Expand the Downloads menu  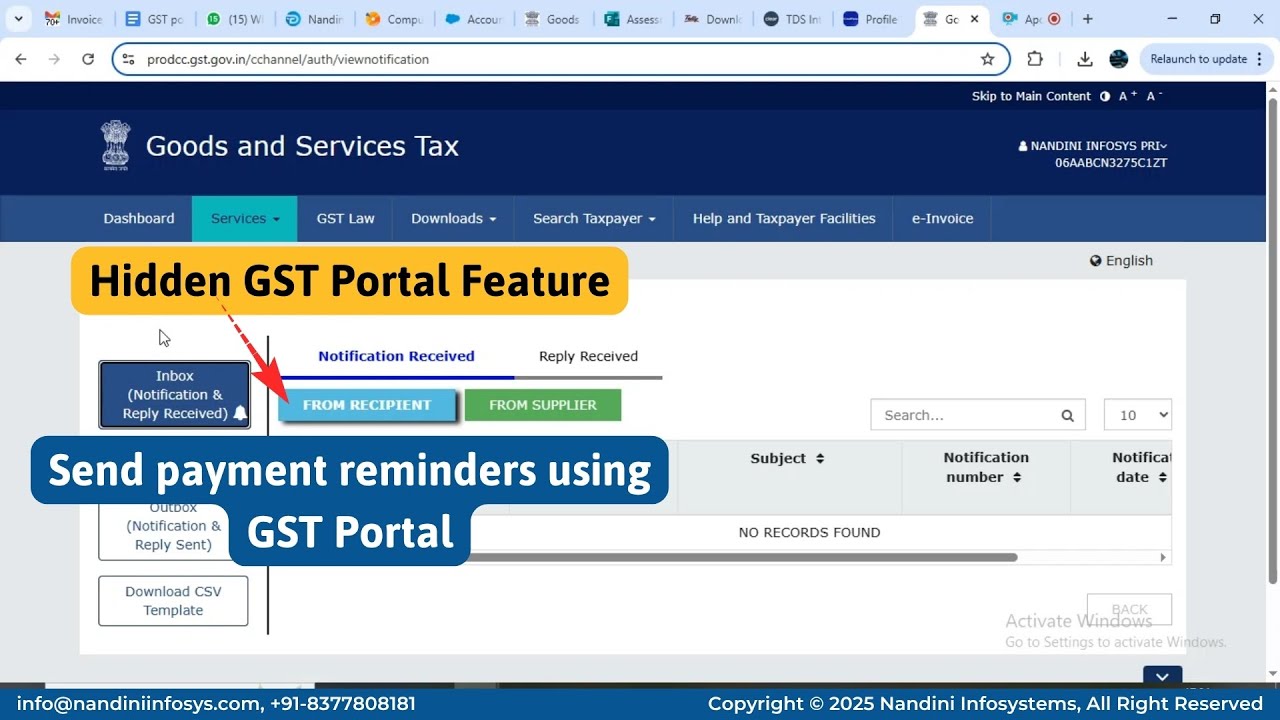pos(454,218)
